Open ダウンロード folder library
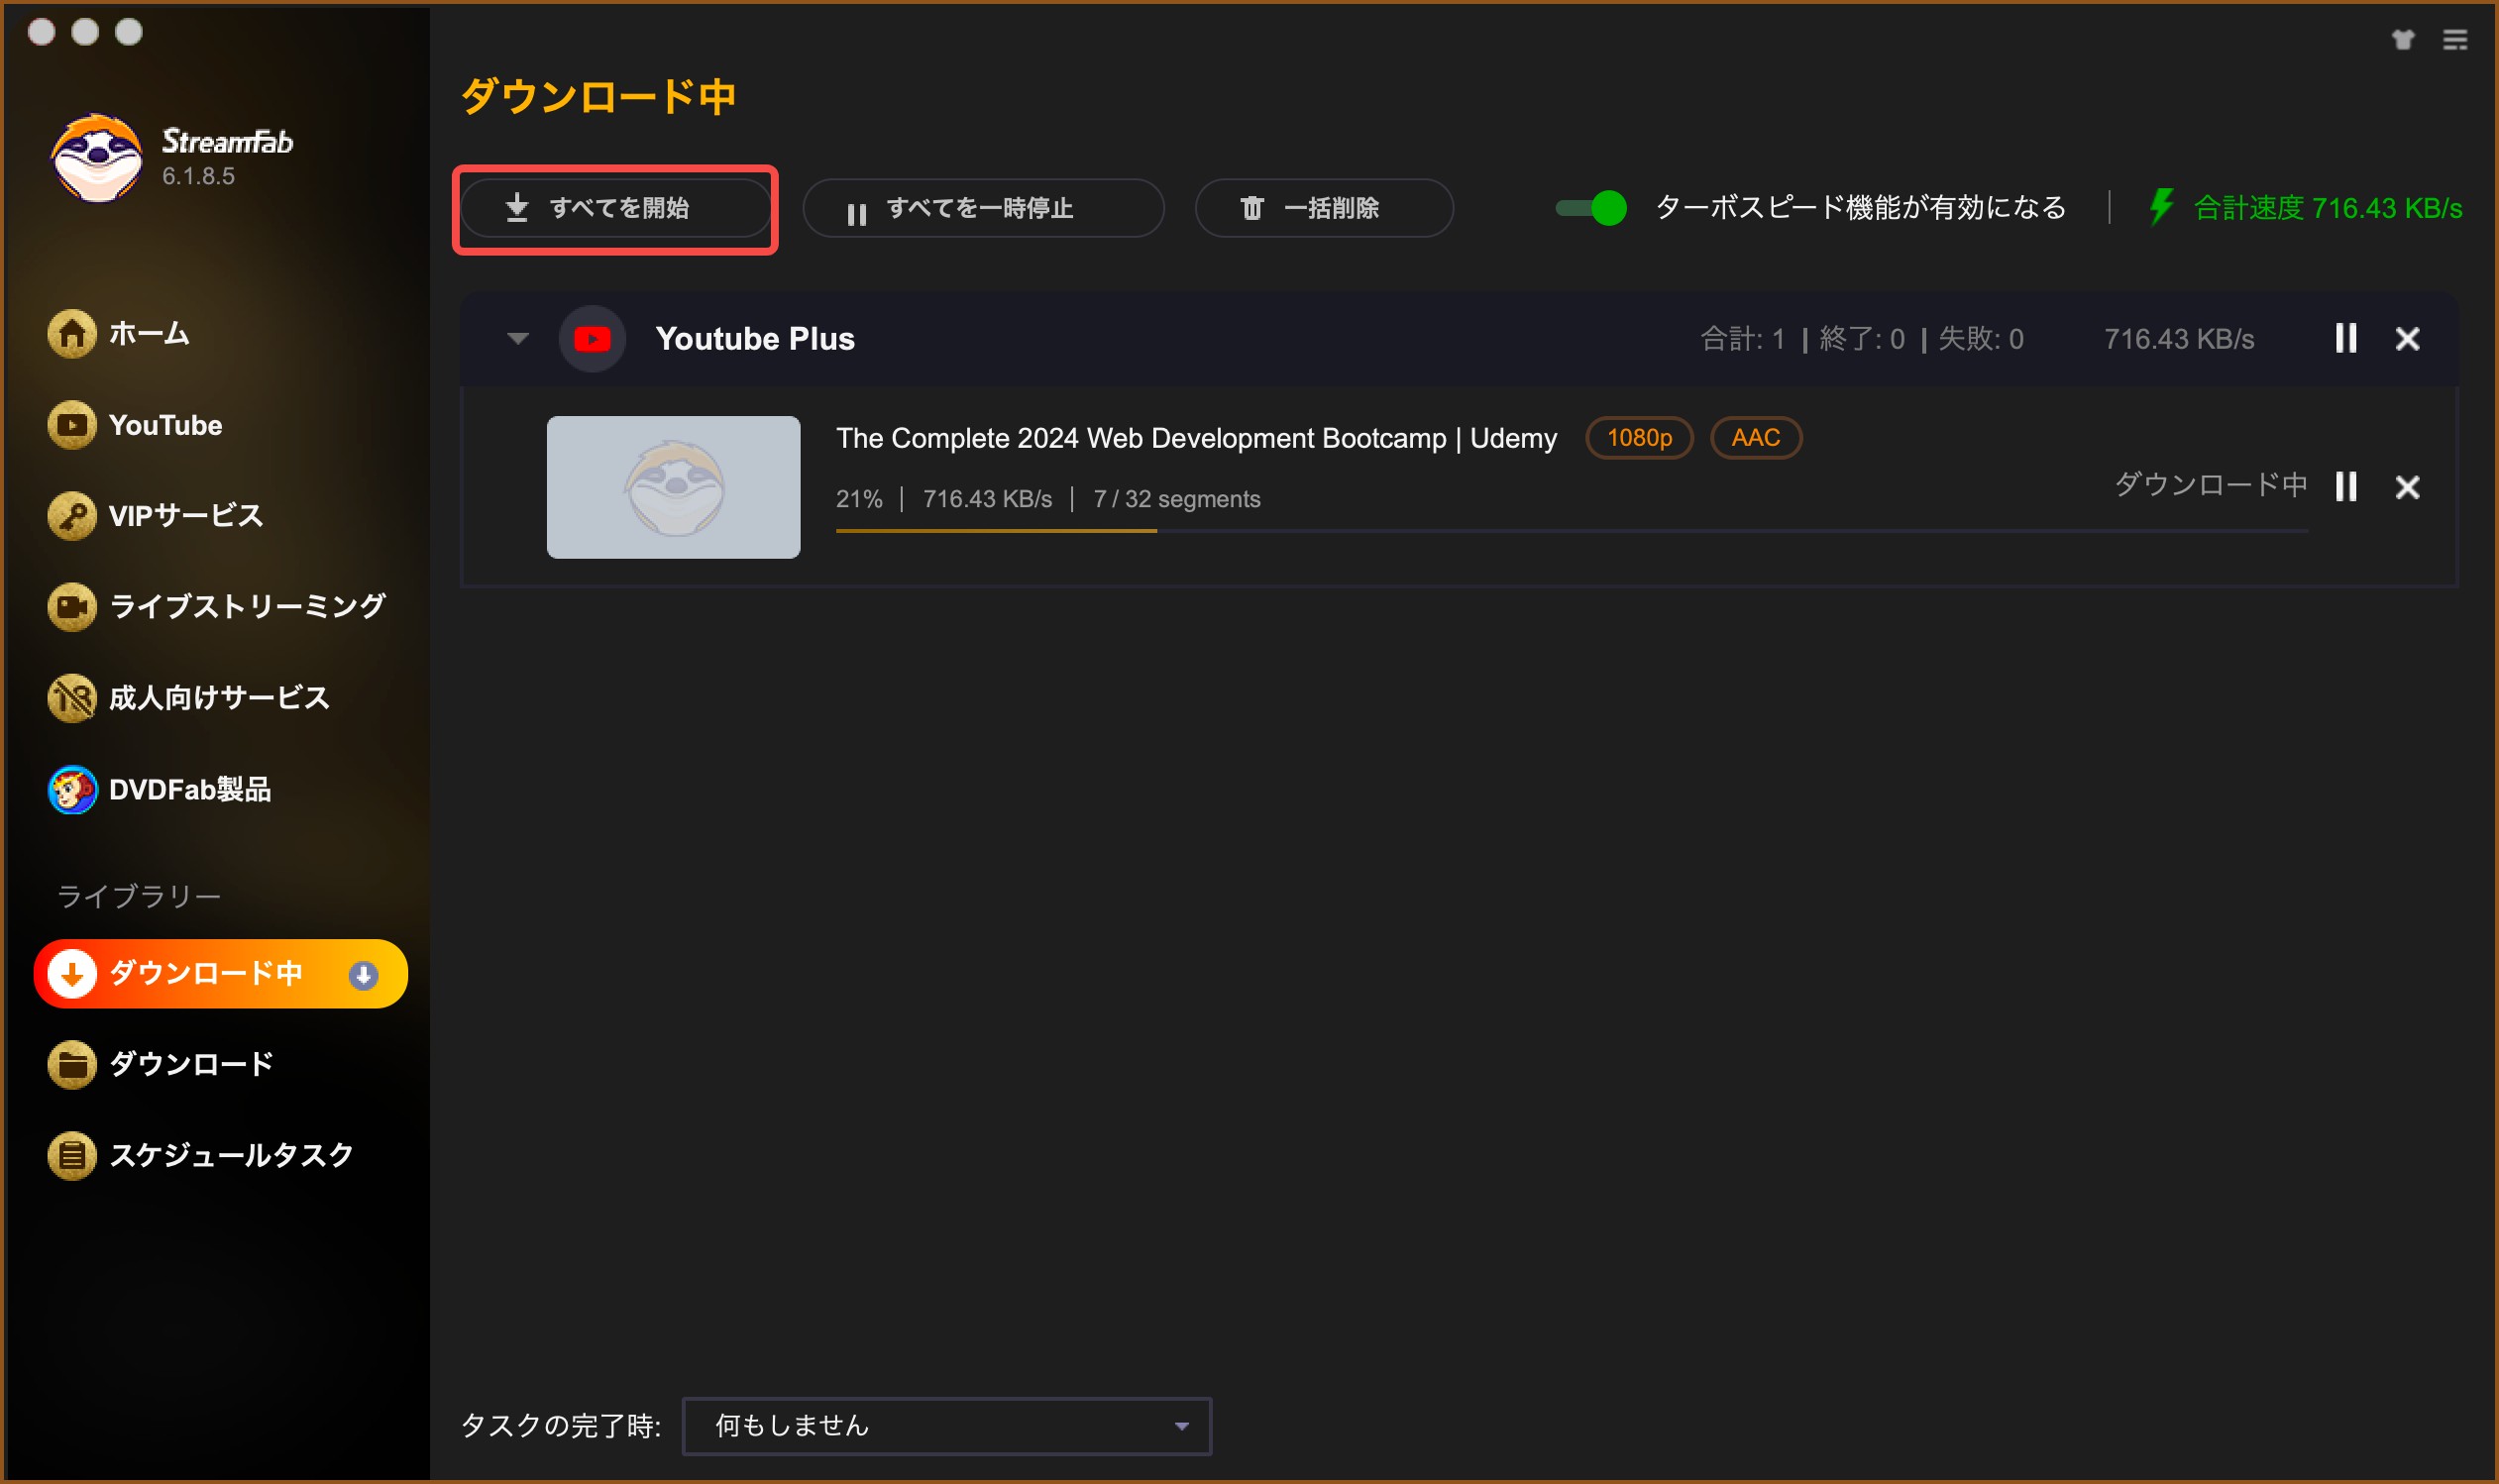This screenshot has height=1484, width=2499. point(160,1064)
